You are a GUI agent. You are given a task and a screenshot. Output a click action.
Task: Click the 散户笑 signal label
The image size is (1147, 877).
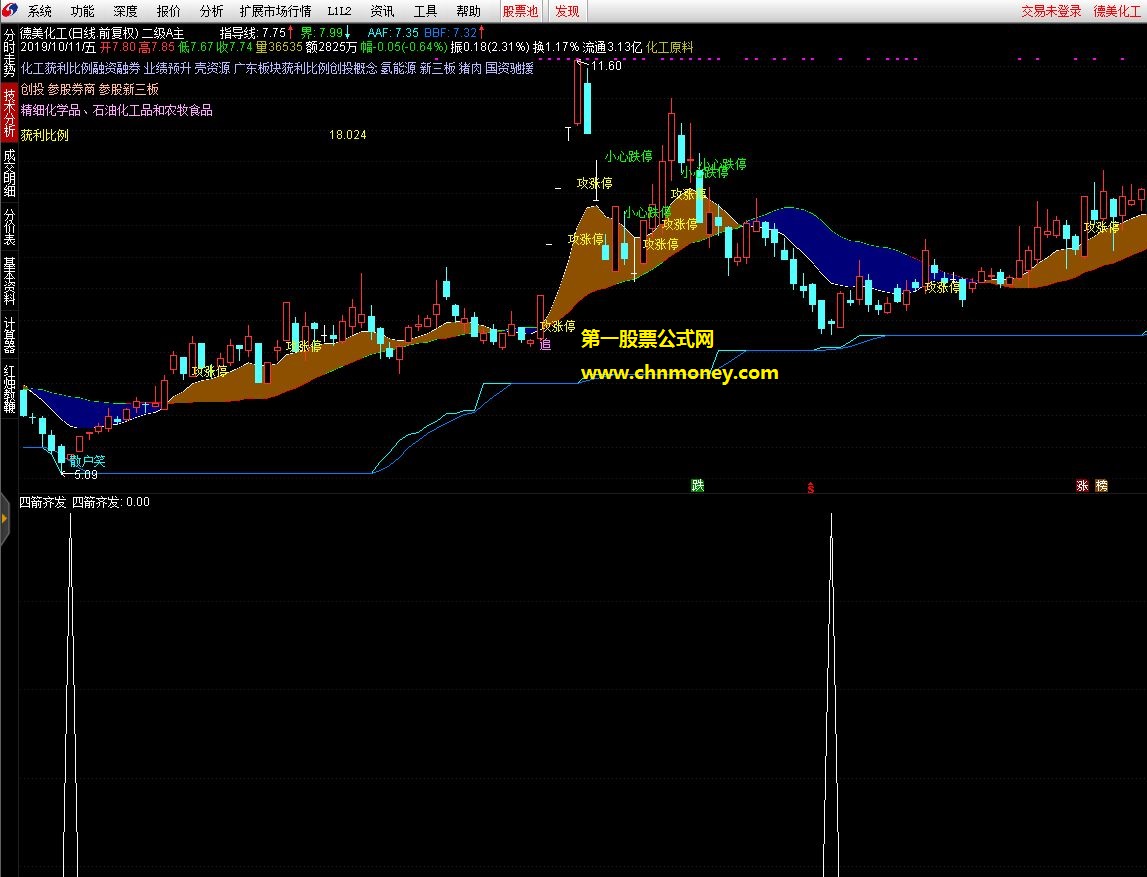(87, 461)
